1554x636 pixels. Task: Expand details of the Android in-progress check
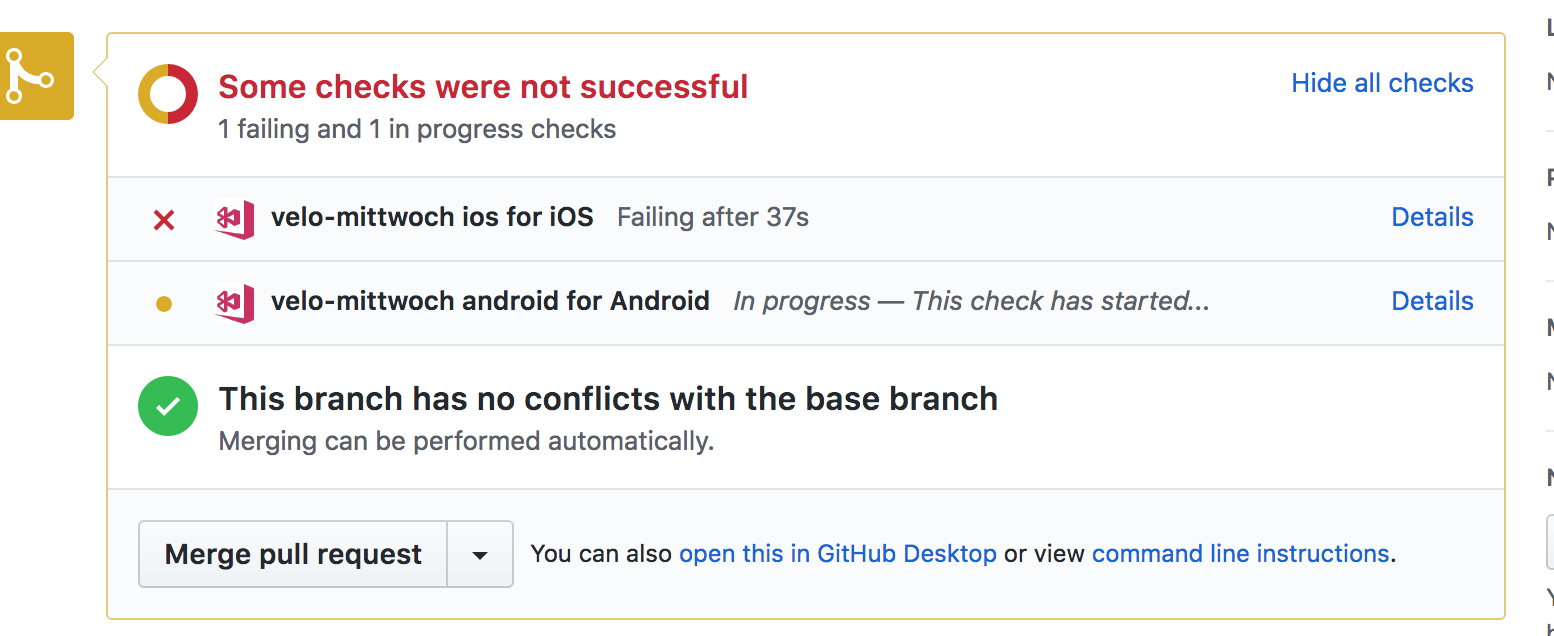point(1432,301)
